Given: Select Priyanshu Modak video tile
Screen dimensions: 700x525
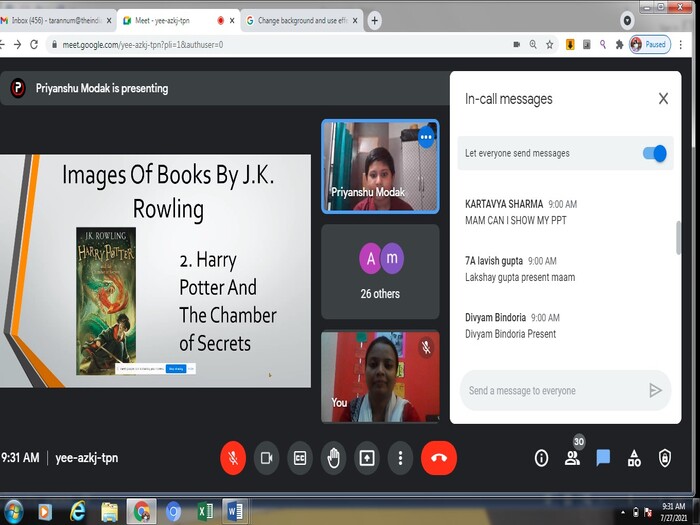Looking at the screenshot, I should (x=380, y=166).
